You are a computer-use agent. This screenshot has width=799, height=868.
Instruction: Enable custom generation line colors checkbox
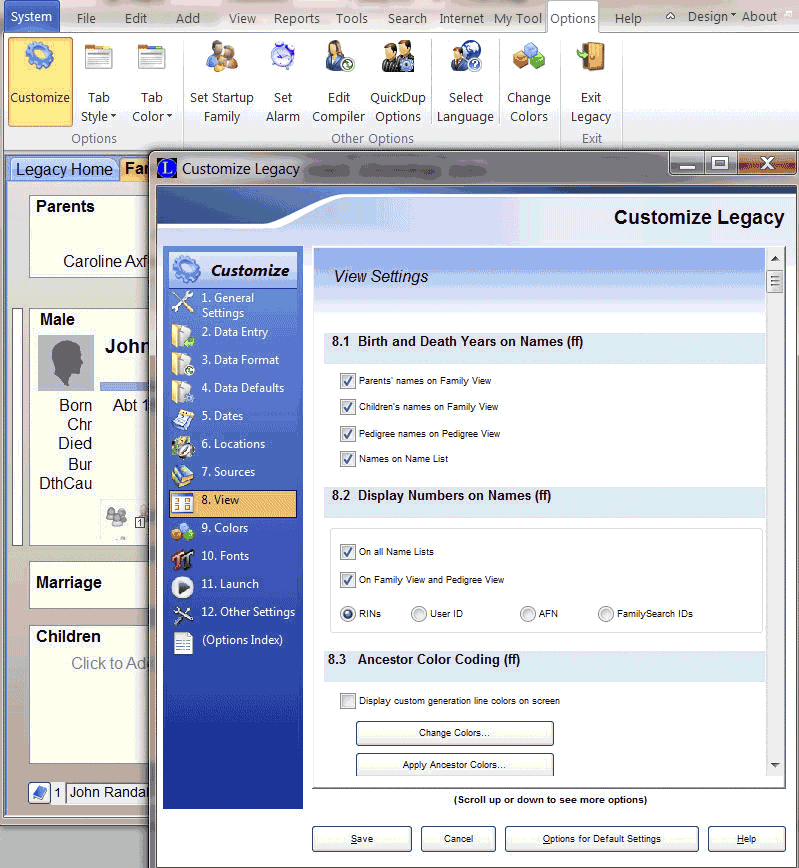click(x=348, y=701)
